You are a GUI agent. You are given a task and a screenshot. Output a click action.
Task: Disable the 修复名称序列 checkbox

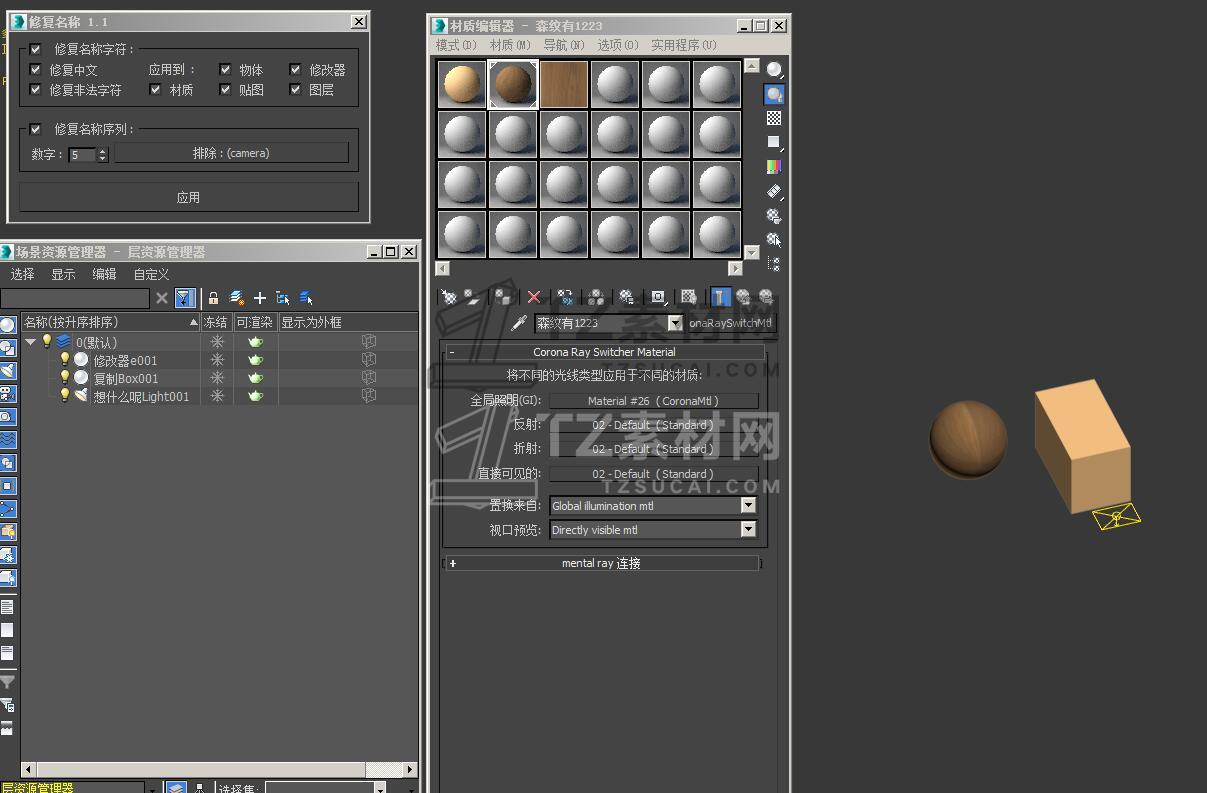(x=36, y=129)
